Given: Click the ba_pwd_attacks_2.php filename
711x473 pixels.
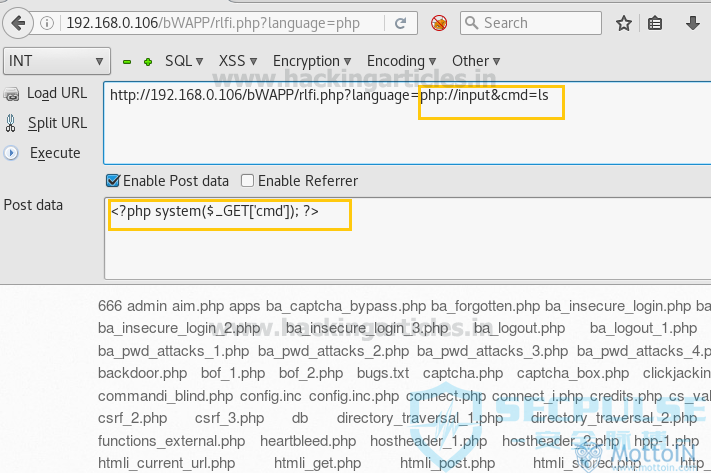Looking at the screenshot, I should [333, 351].
